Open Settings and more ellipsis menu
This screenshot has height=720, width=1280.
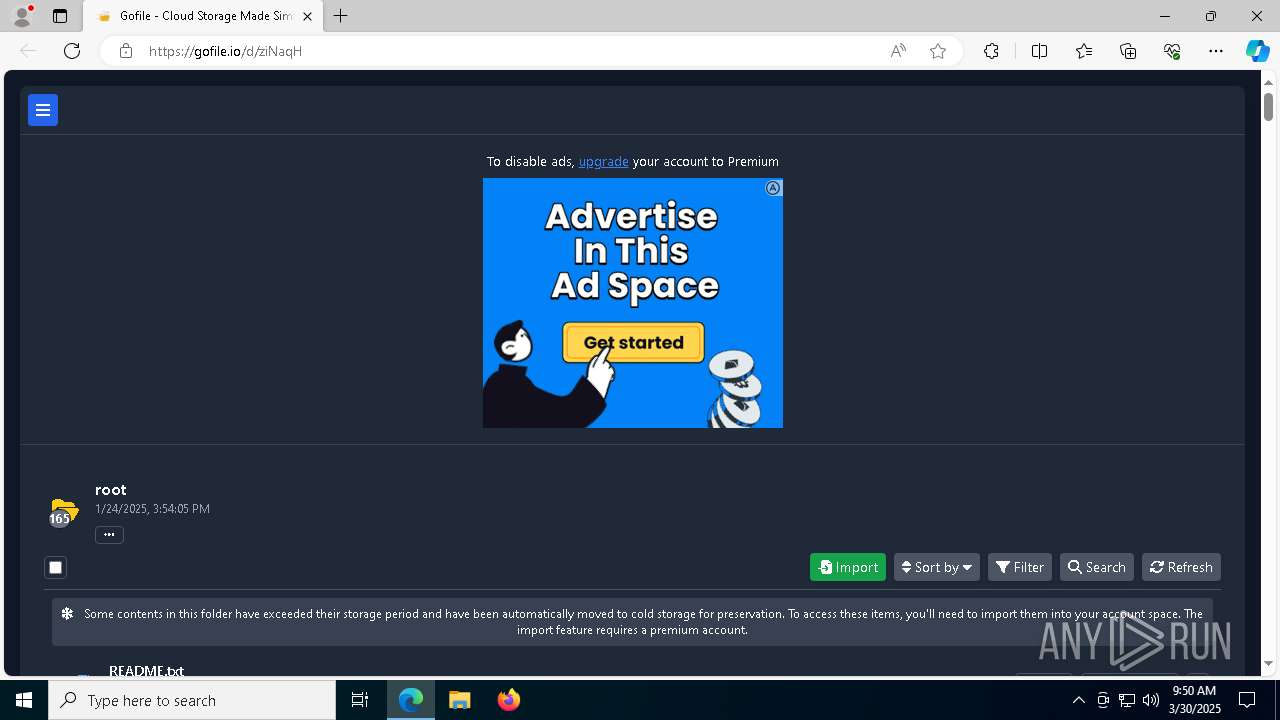(x=1216, y=51)
